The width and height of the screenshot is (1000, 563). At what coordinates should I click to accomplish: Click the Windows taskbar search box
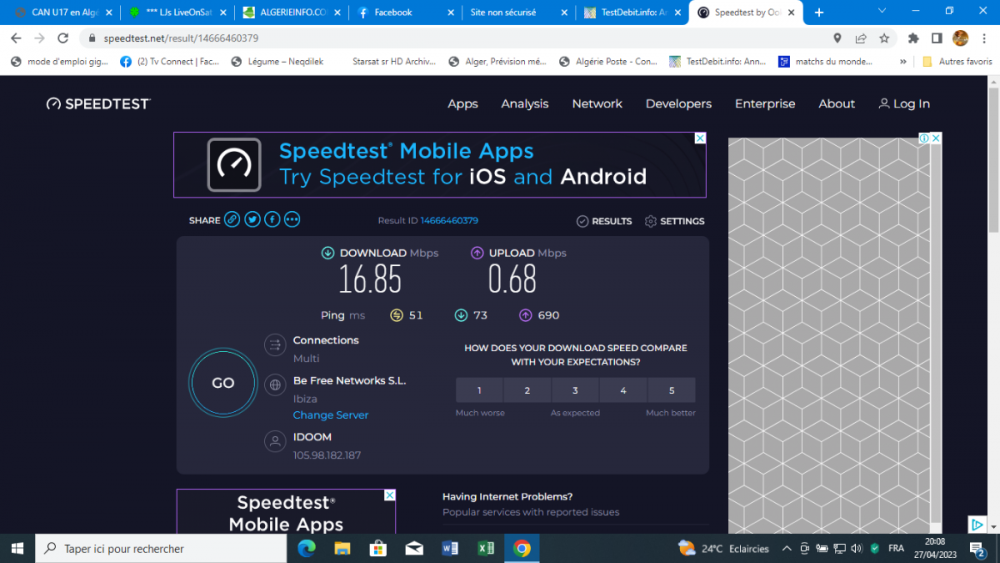coord(160,548)
